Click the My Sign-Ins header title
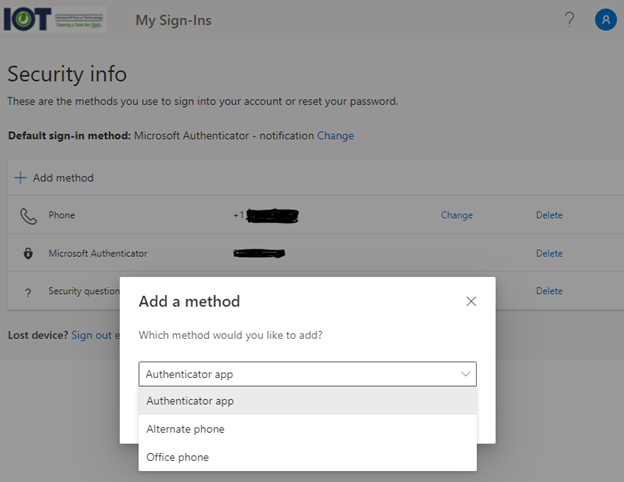This screenshot has width=624, height=482. (173, 20)
